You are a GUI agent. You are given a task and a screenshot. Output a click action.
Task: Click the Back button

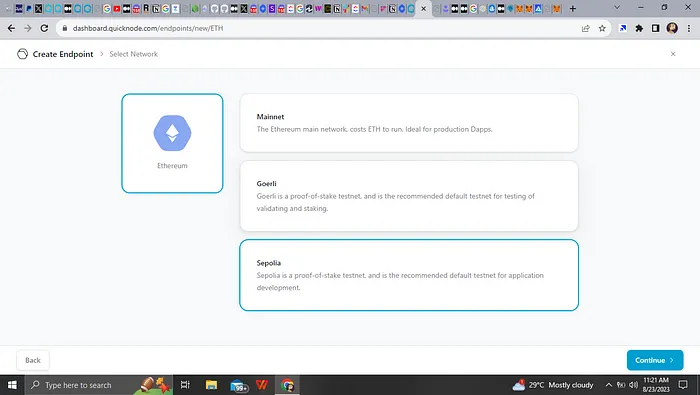[x=33, y=360]
